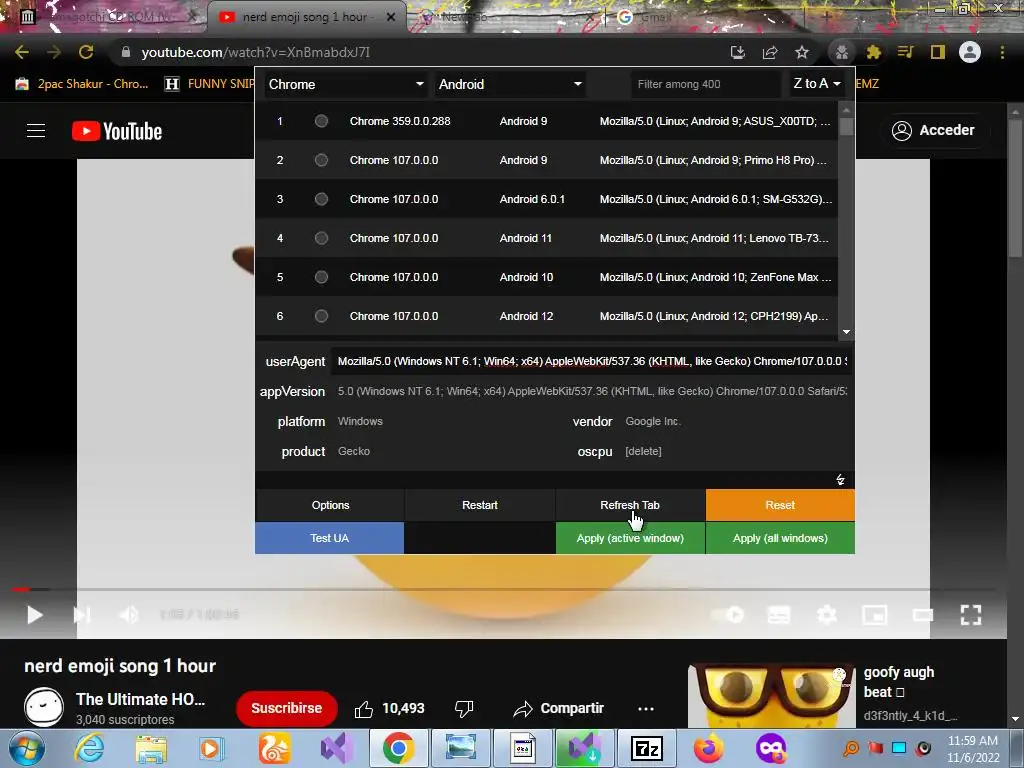Image resolution: width=1024 pixels, height=768 pixels.
Task: Open the YouTube hamburger guide menu
Action: (x=36, y=131)
